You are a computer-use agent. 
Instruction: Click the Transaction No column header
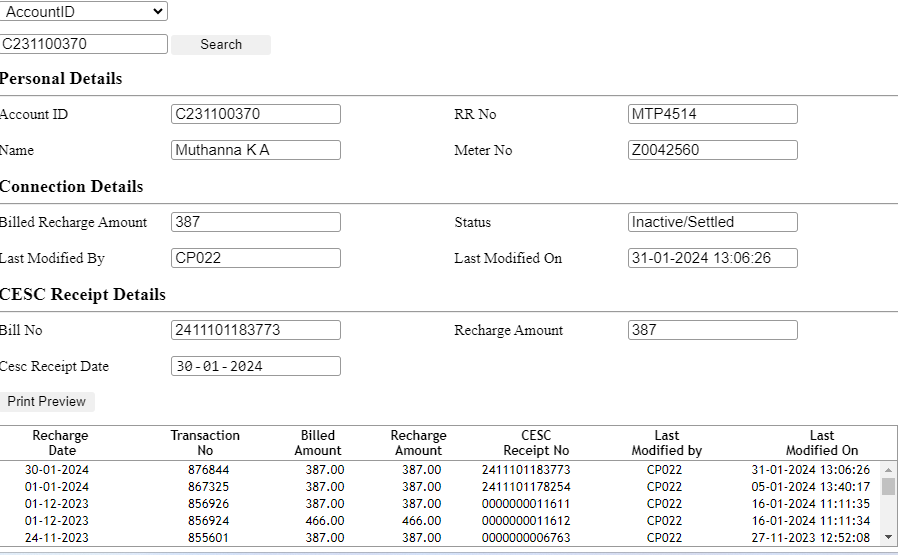[x=205, y=443]
